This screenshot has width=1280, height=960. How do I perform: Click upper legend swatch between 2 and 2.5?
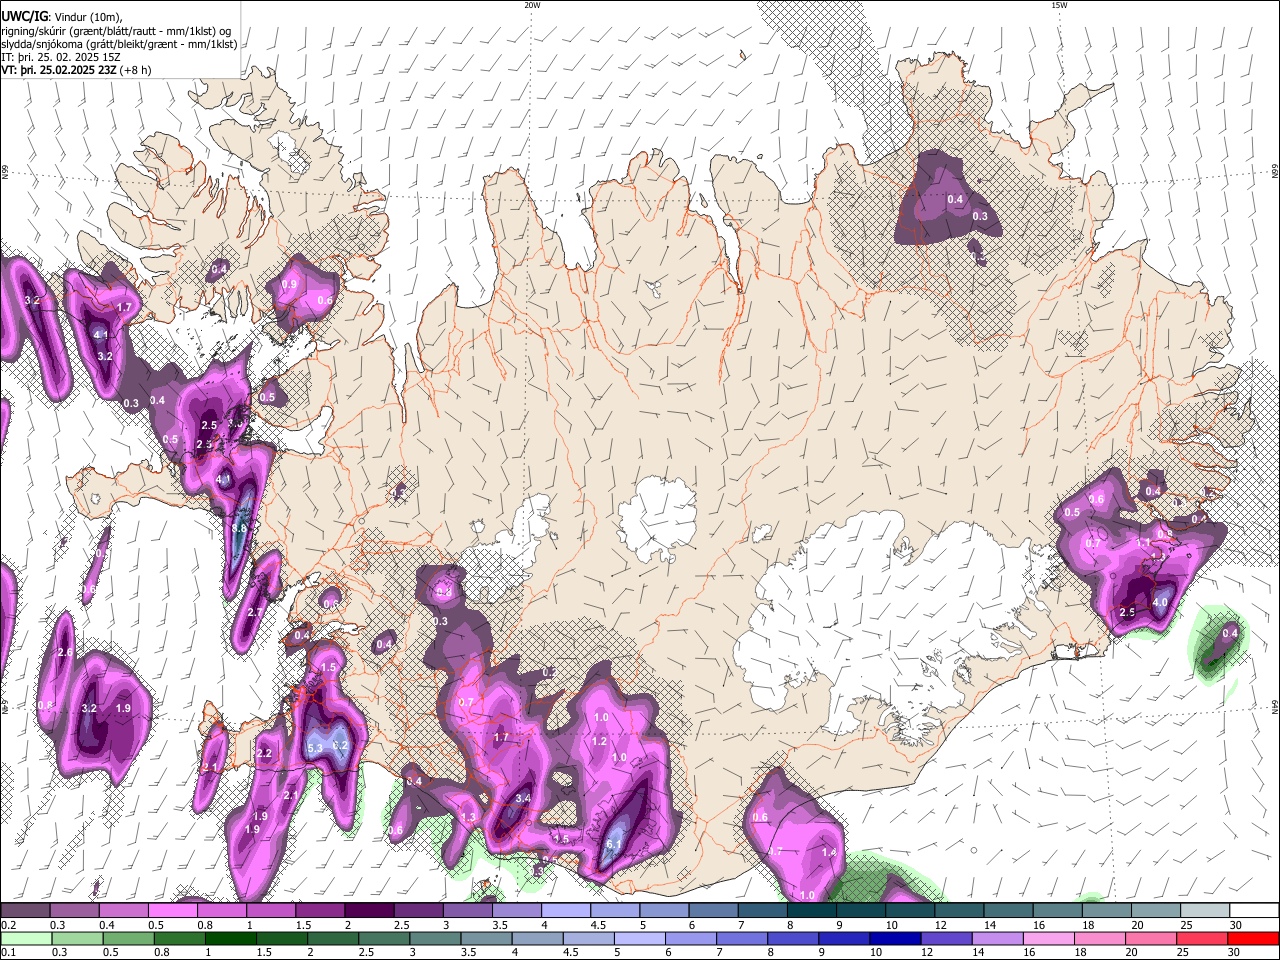pyautogui.click(x=369, y=911)
